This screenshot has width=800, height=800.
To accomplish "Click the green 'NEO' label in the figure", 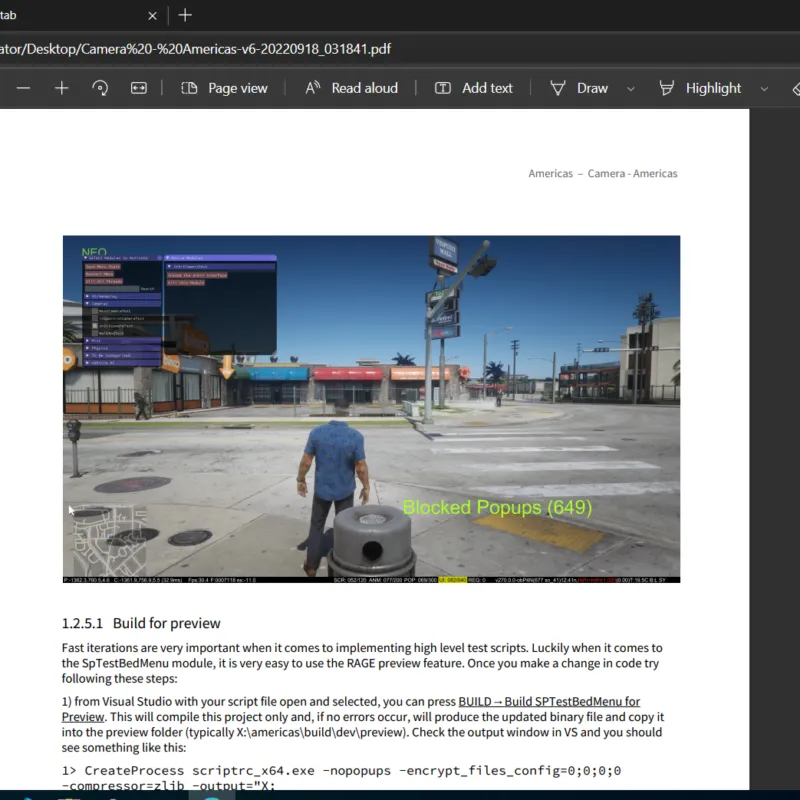I will point(94,252).
